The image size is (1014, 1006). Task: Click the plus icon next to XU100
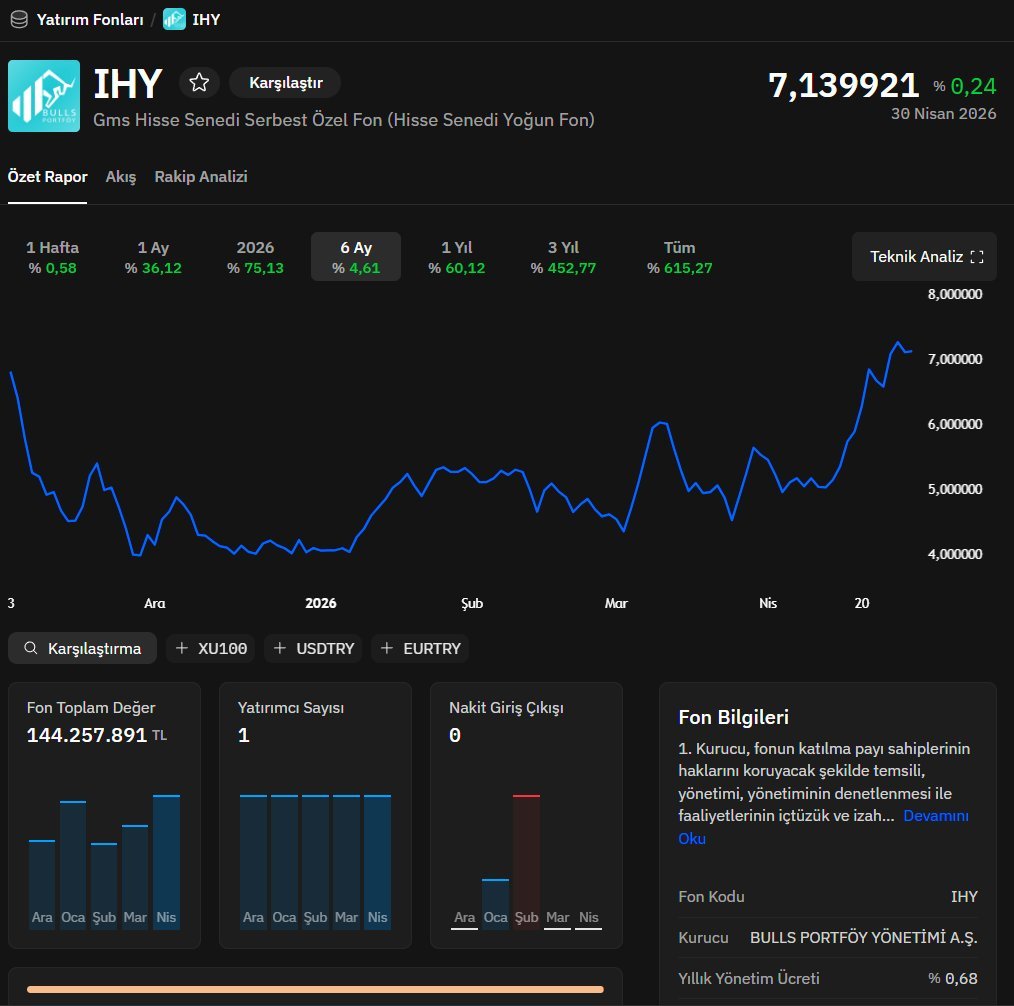tap(182, 648)
